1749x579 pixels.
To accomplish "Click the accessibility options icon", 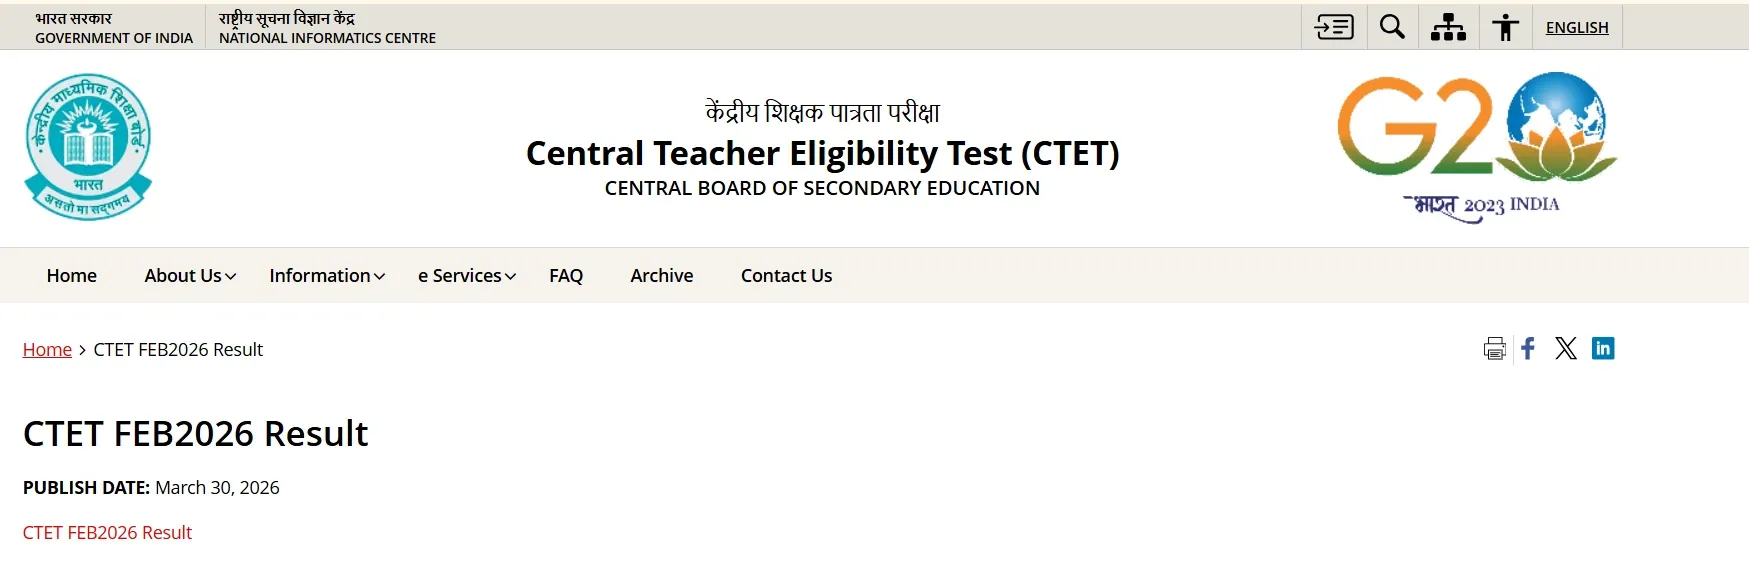I will point(1505,27).
